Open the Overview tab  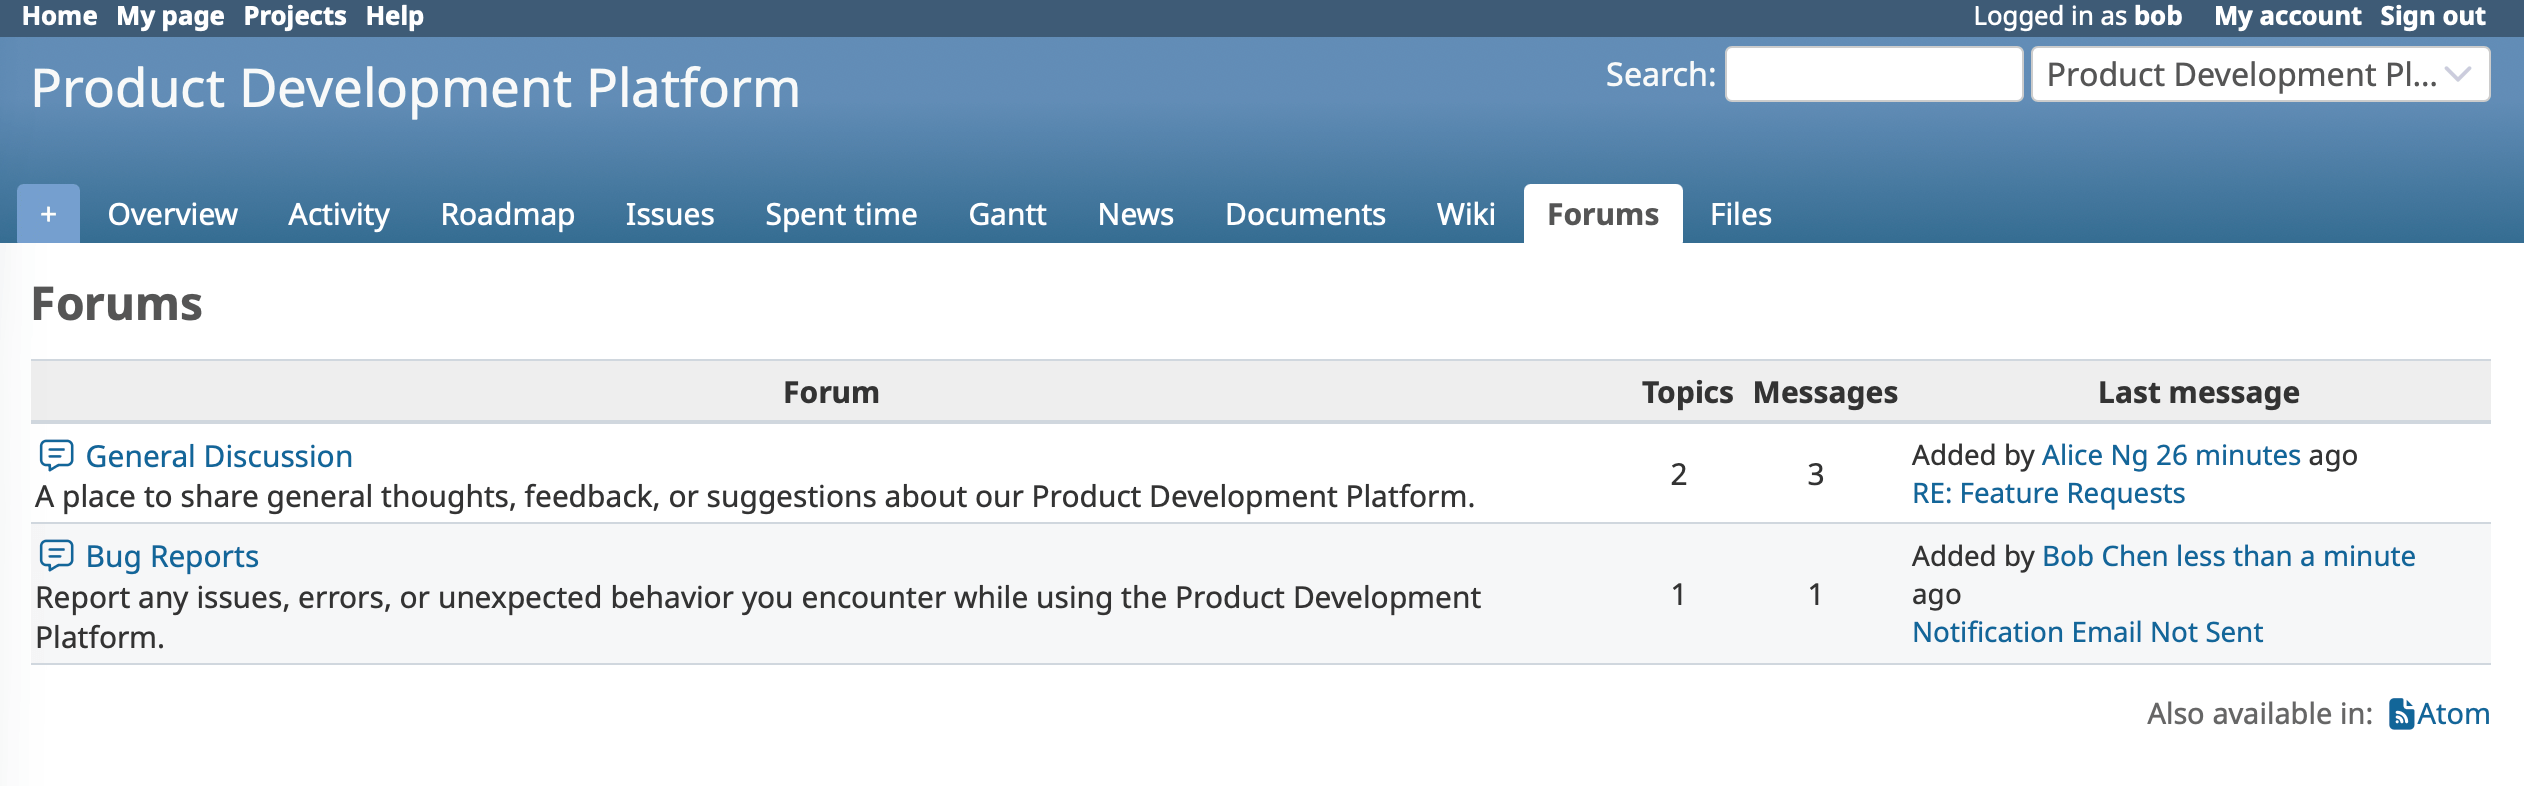172,214
